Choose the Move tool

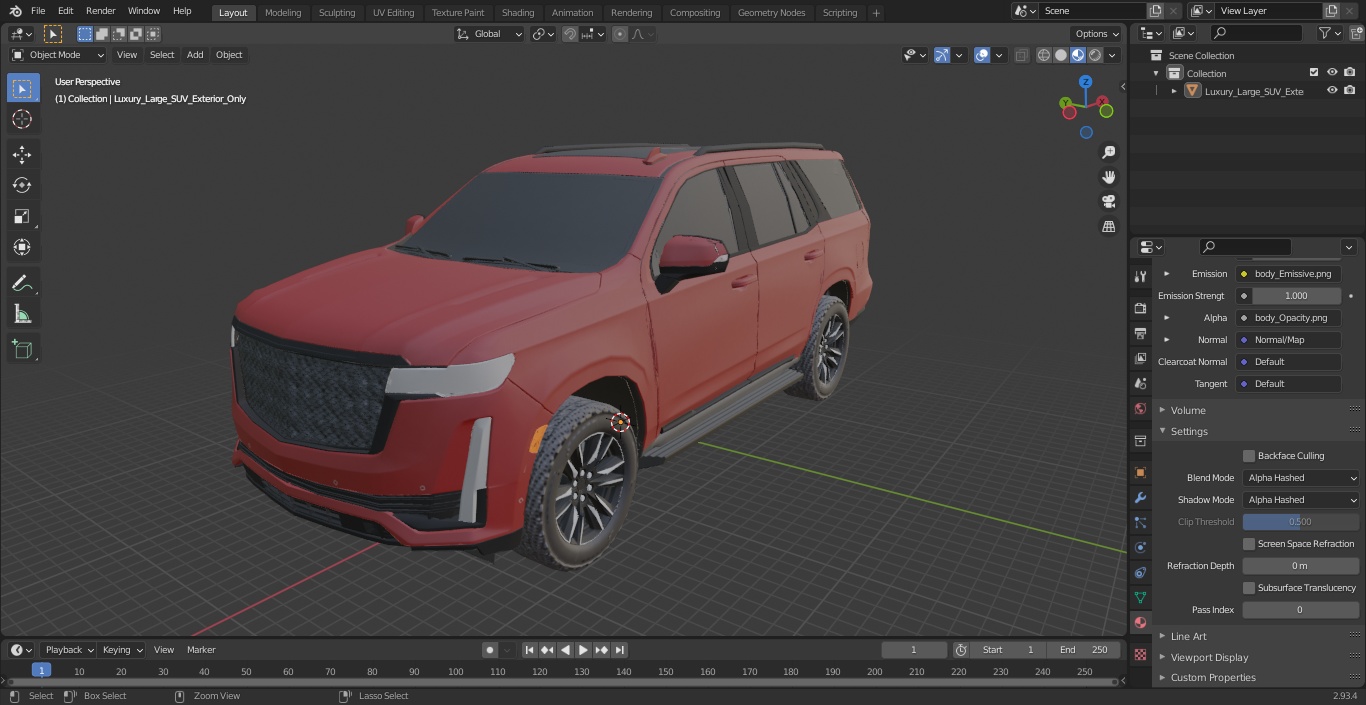pyautogui.click(x=22, y=154)
